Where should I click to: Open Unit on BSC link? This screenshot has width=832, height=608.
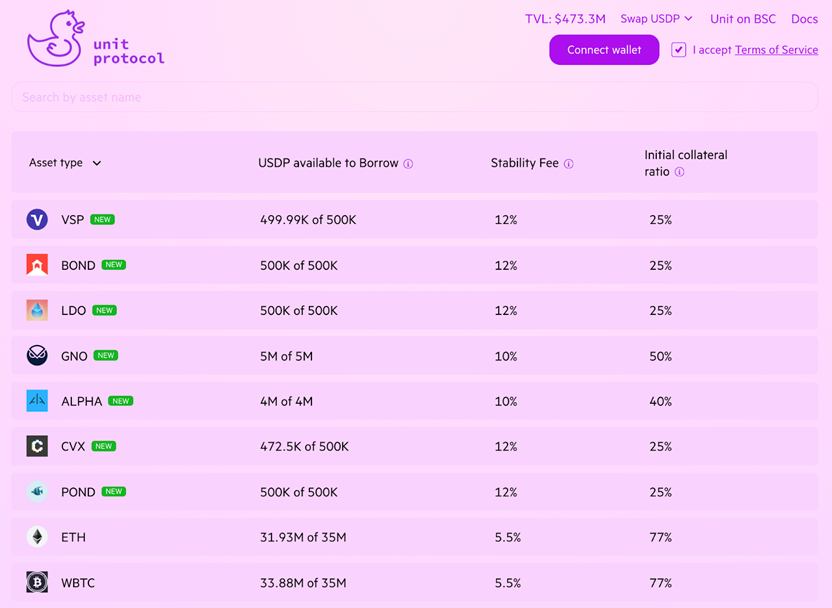click(x=743, y=19)
